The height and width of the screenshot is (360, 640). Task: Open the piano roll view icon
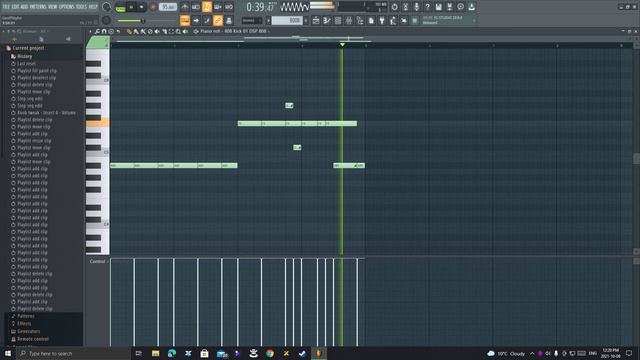327,20
